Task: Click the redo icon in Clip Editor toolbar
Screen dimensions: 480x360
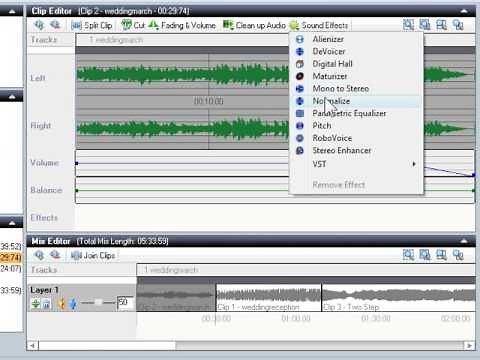Action: [55, 25]
